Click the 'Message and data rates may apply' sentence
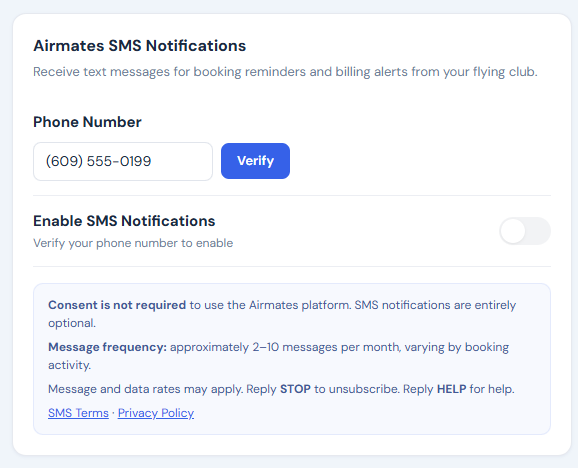 (x=146, y=389)
